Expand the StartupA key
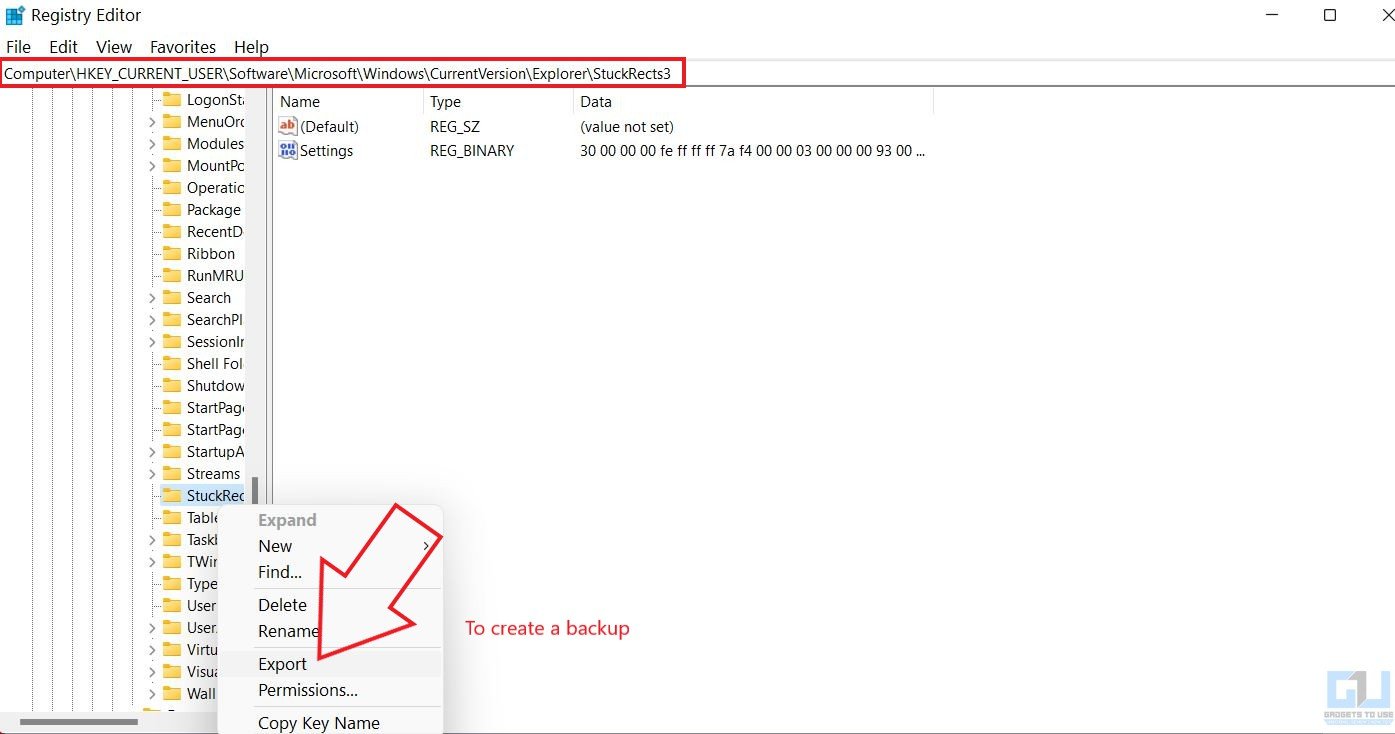The height and width of the screenshot is (734, 1395). (152, 452)
